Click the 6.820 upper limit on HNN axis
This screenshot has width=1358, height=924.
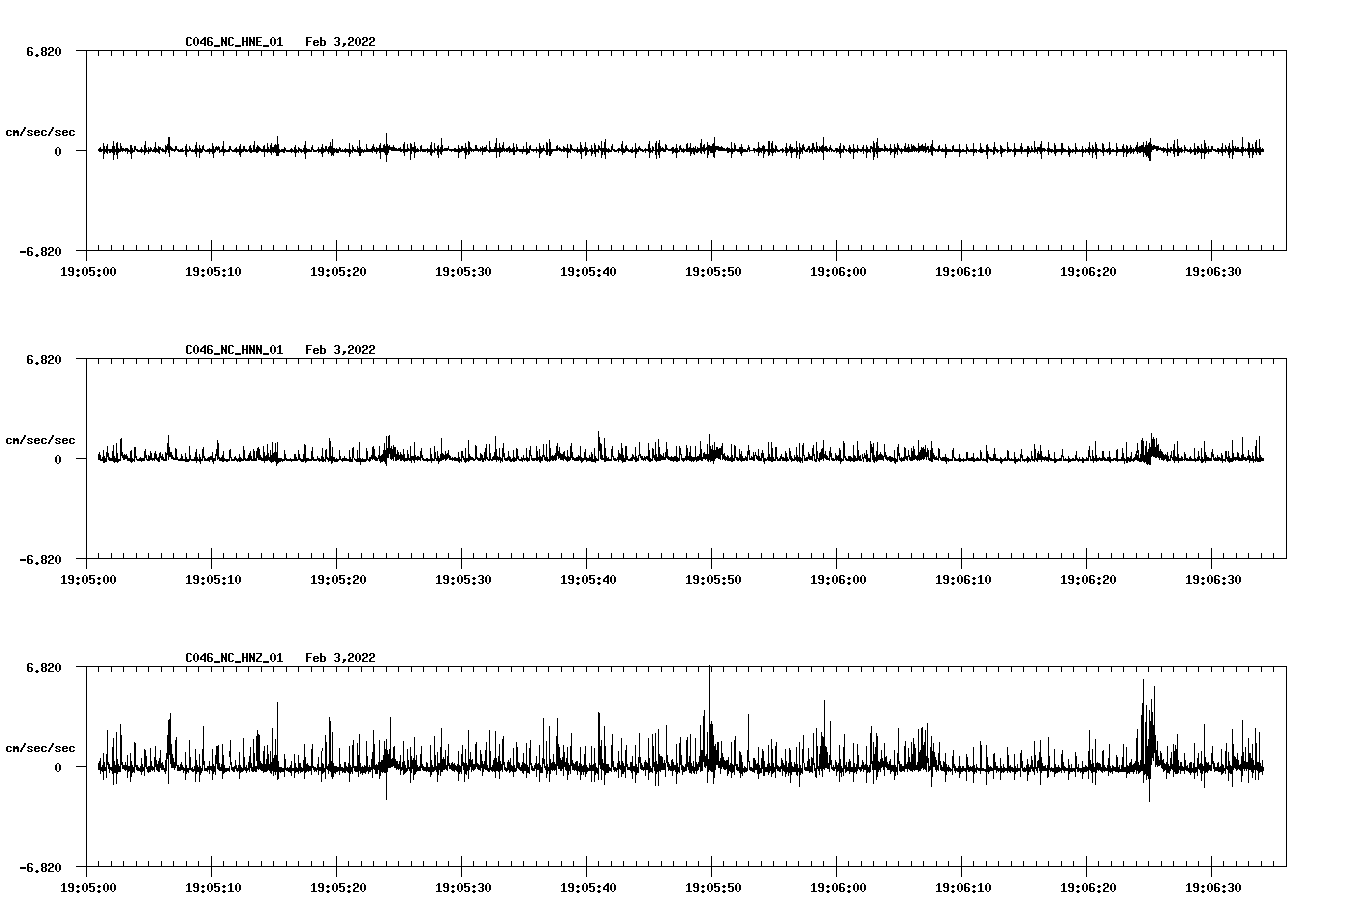(43, 359)
